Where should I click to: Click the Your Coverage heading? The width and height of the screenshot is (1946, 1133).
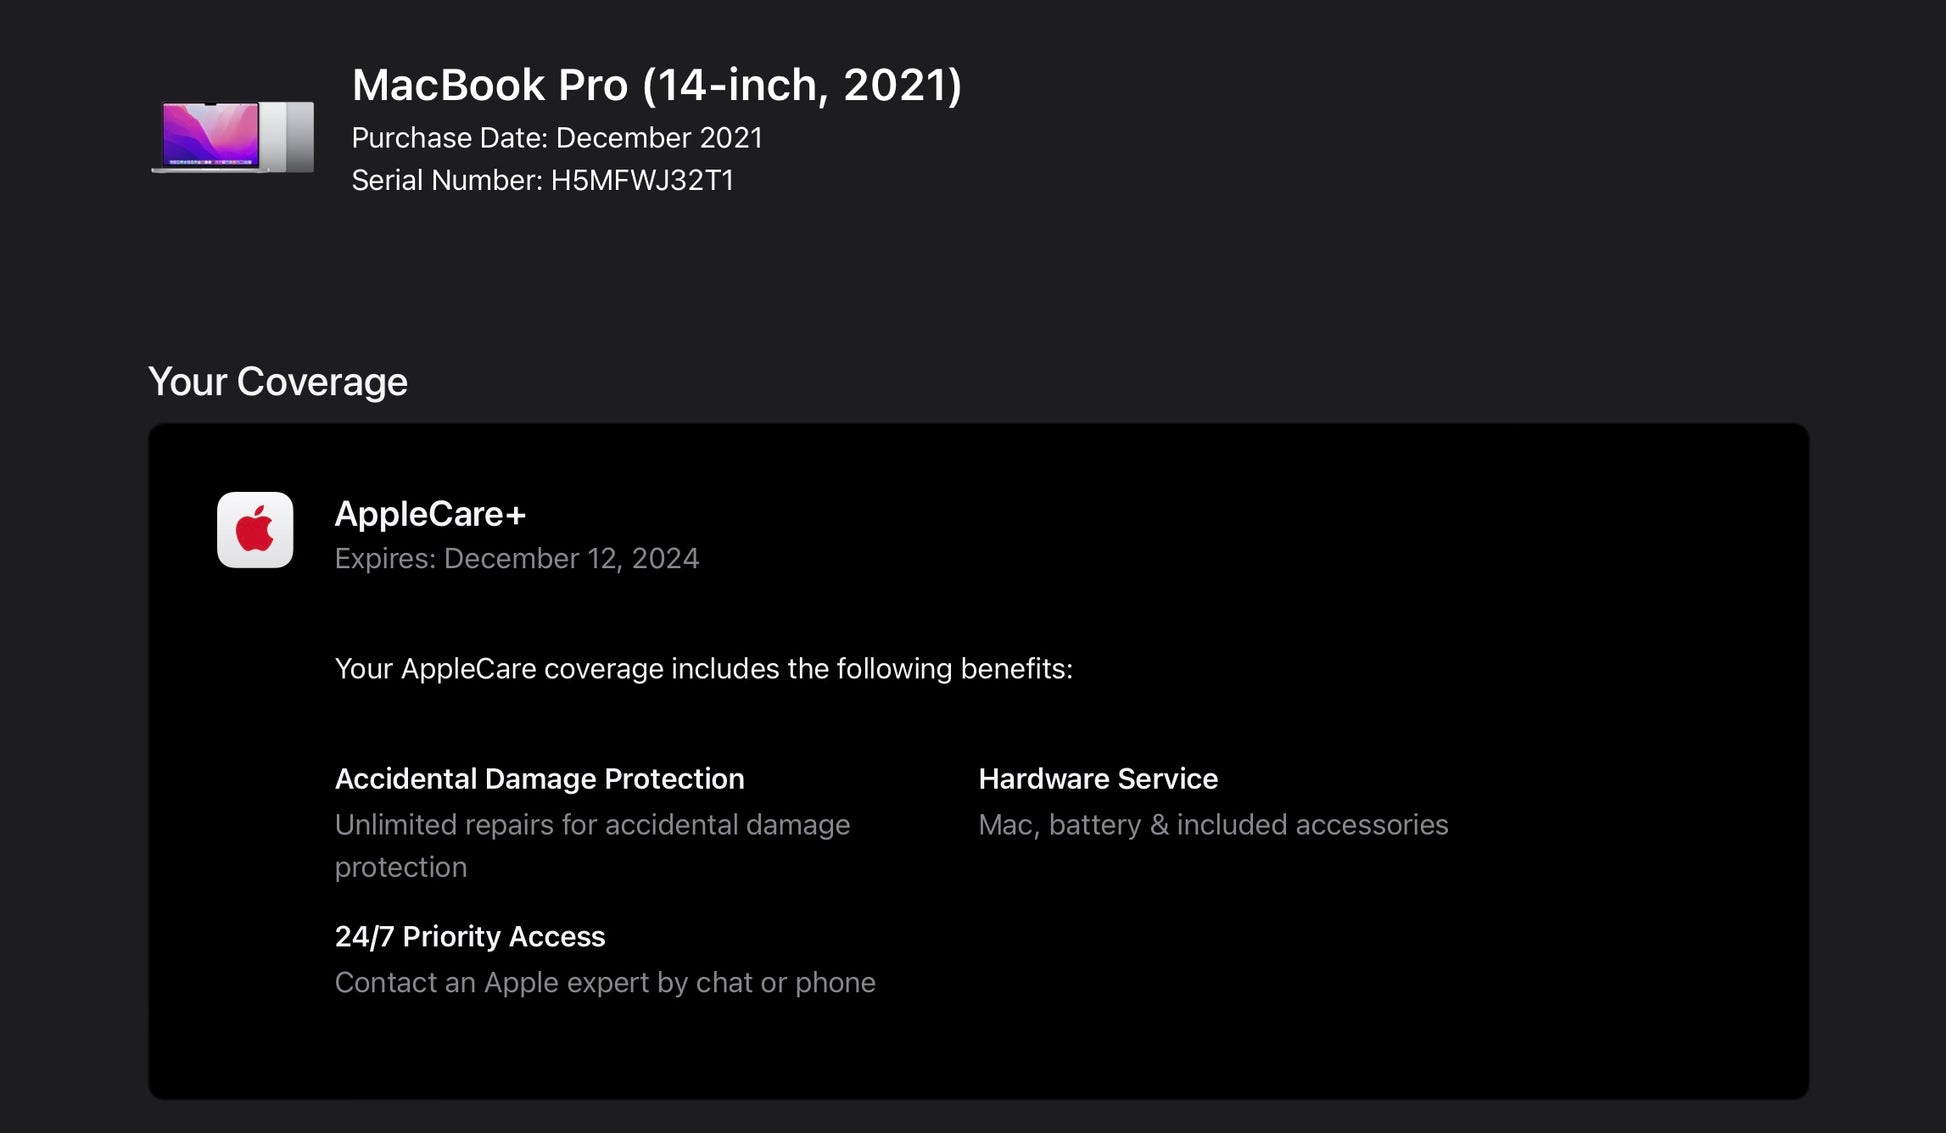(278, 382)
